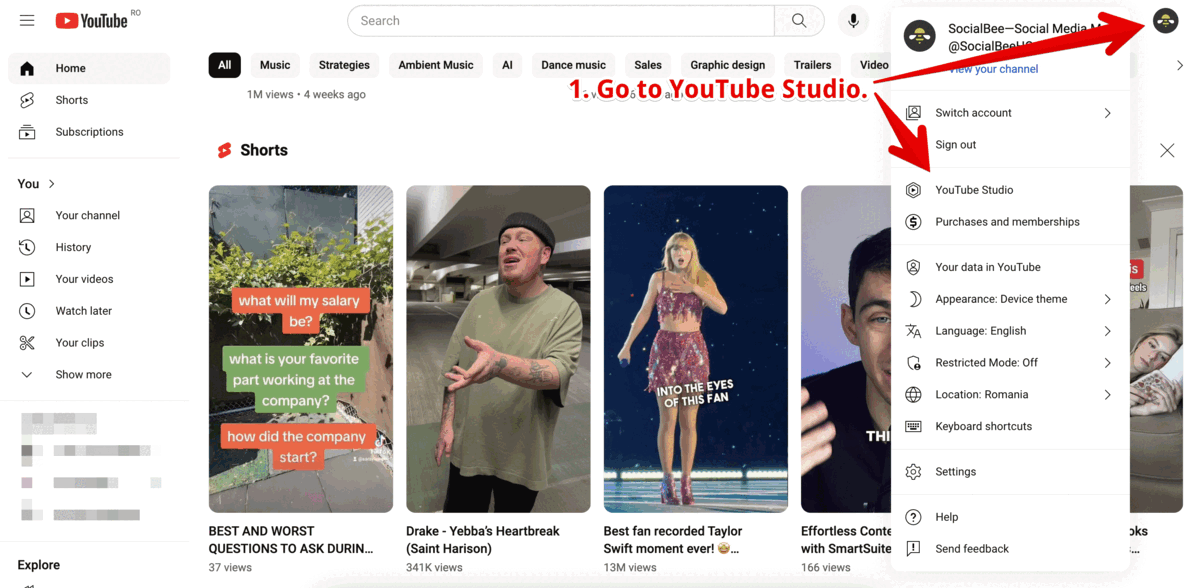The image size is (1200, 588).
Task: Open Keyboard shortcuts menu entry
Action: [1010, 426]
